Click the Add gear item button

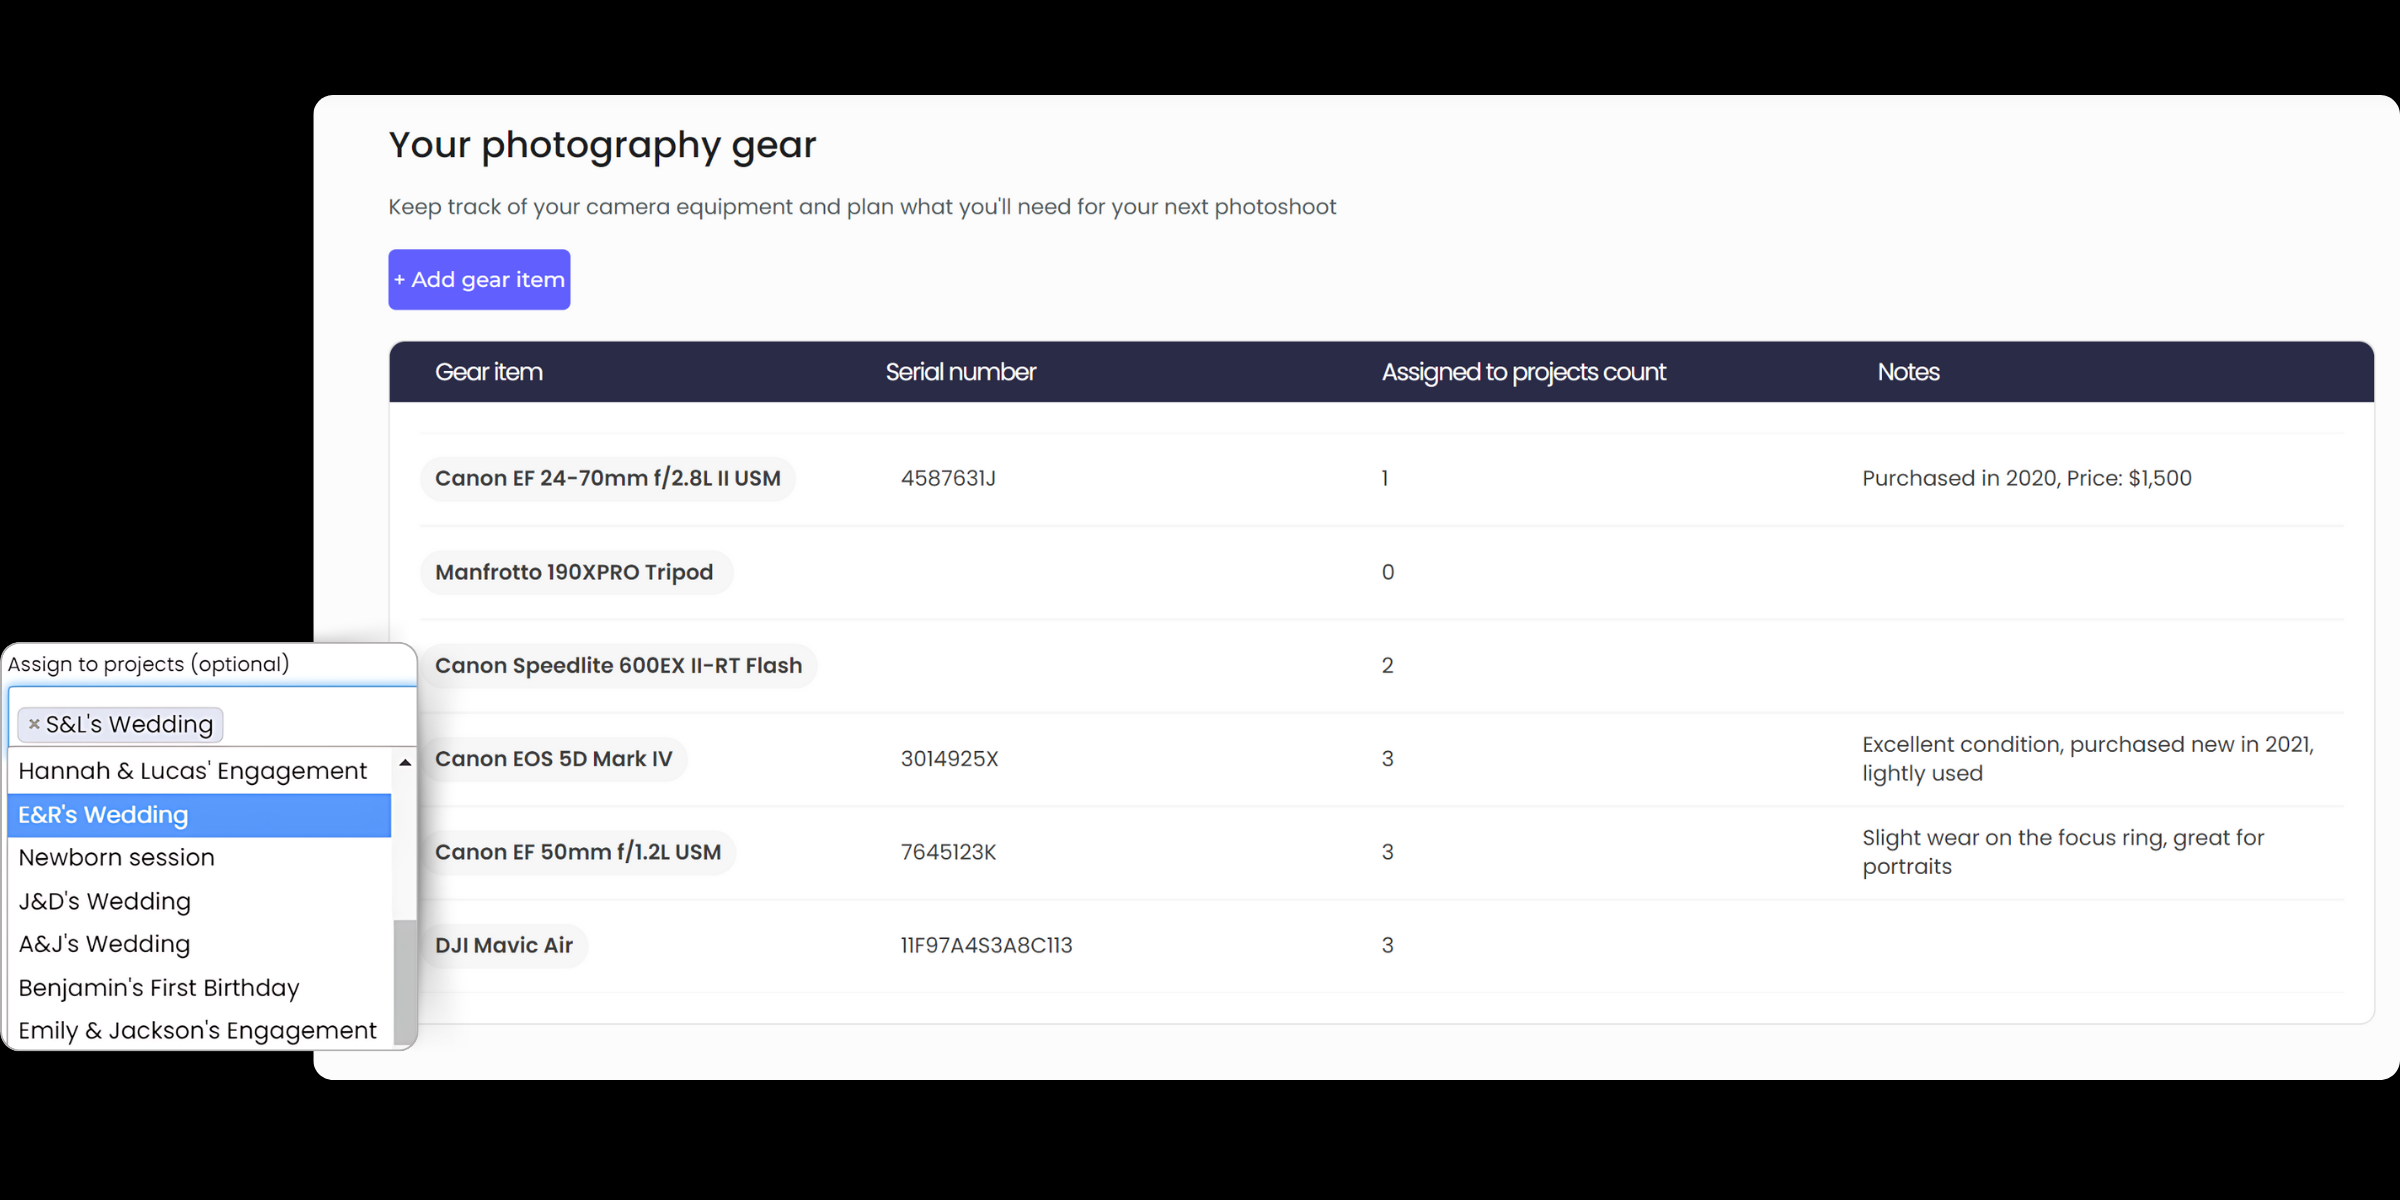pos(479,280)
